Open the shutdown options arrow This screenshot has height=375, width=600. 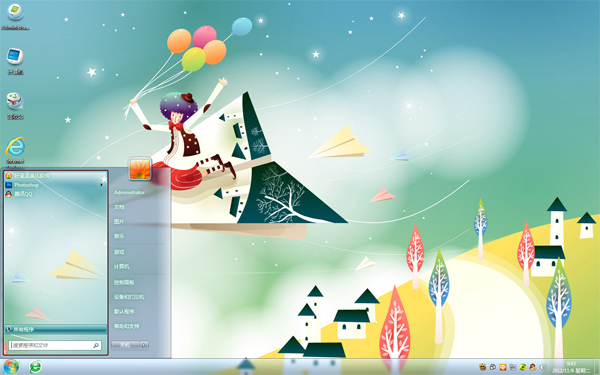144,345
